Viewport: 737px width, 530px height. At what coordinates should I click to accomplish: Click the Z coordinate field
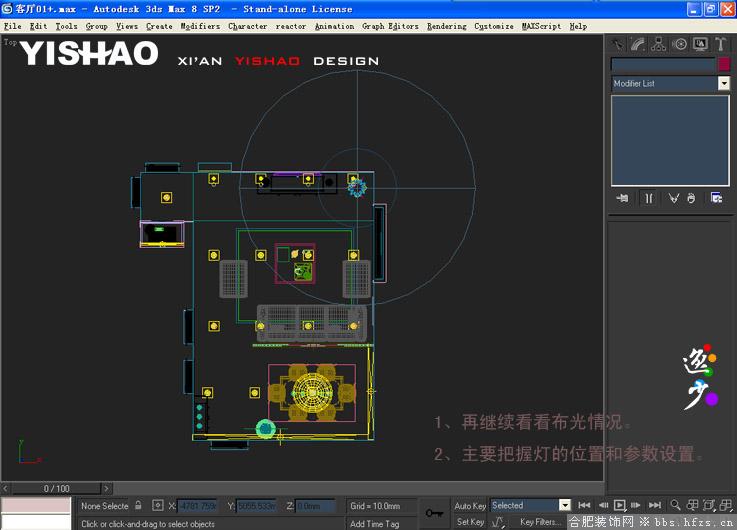click(315, 506)
